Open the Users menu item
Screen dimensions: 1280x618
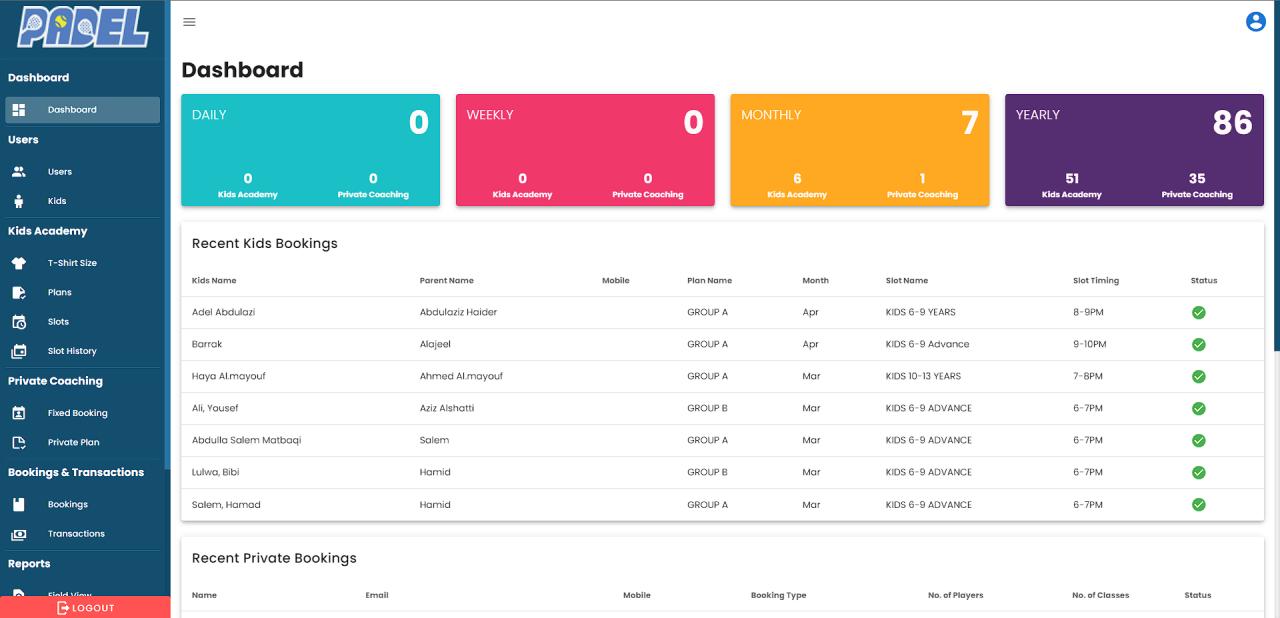coord(82,172)
